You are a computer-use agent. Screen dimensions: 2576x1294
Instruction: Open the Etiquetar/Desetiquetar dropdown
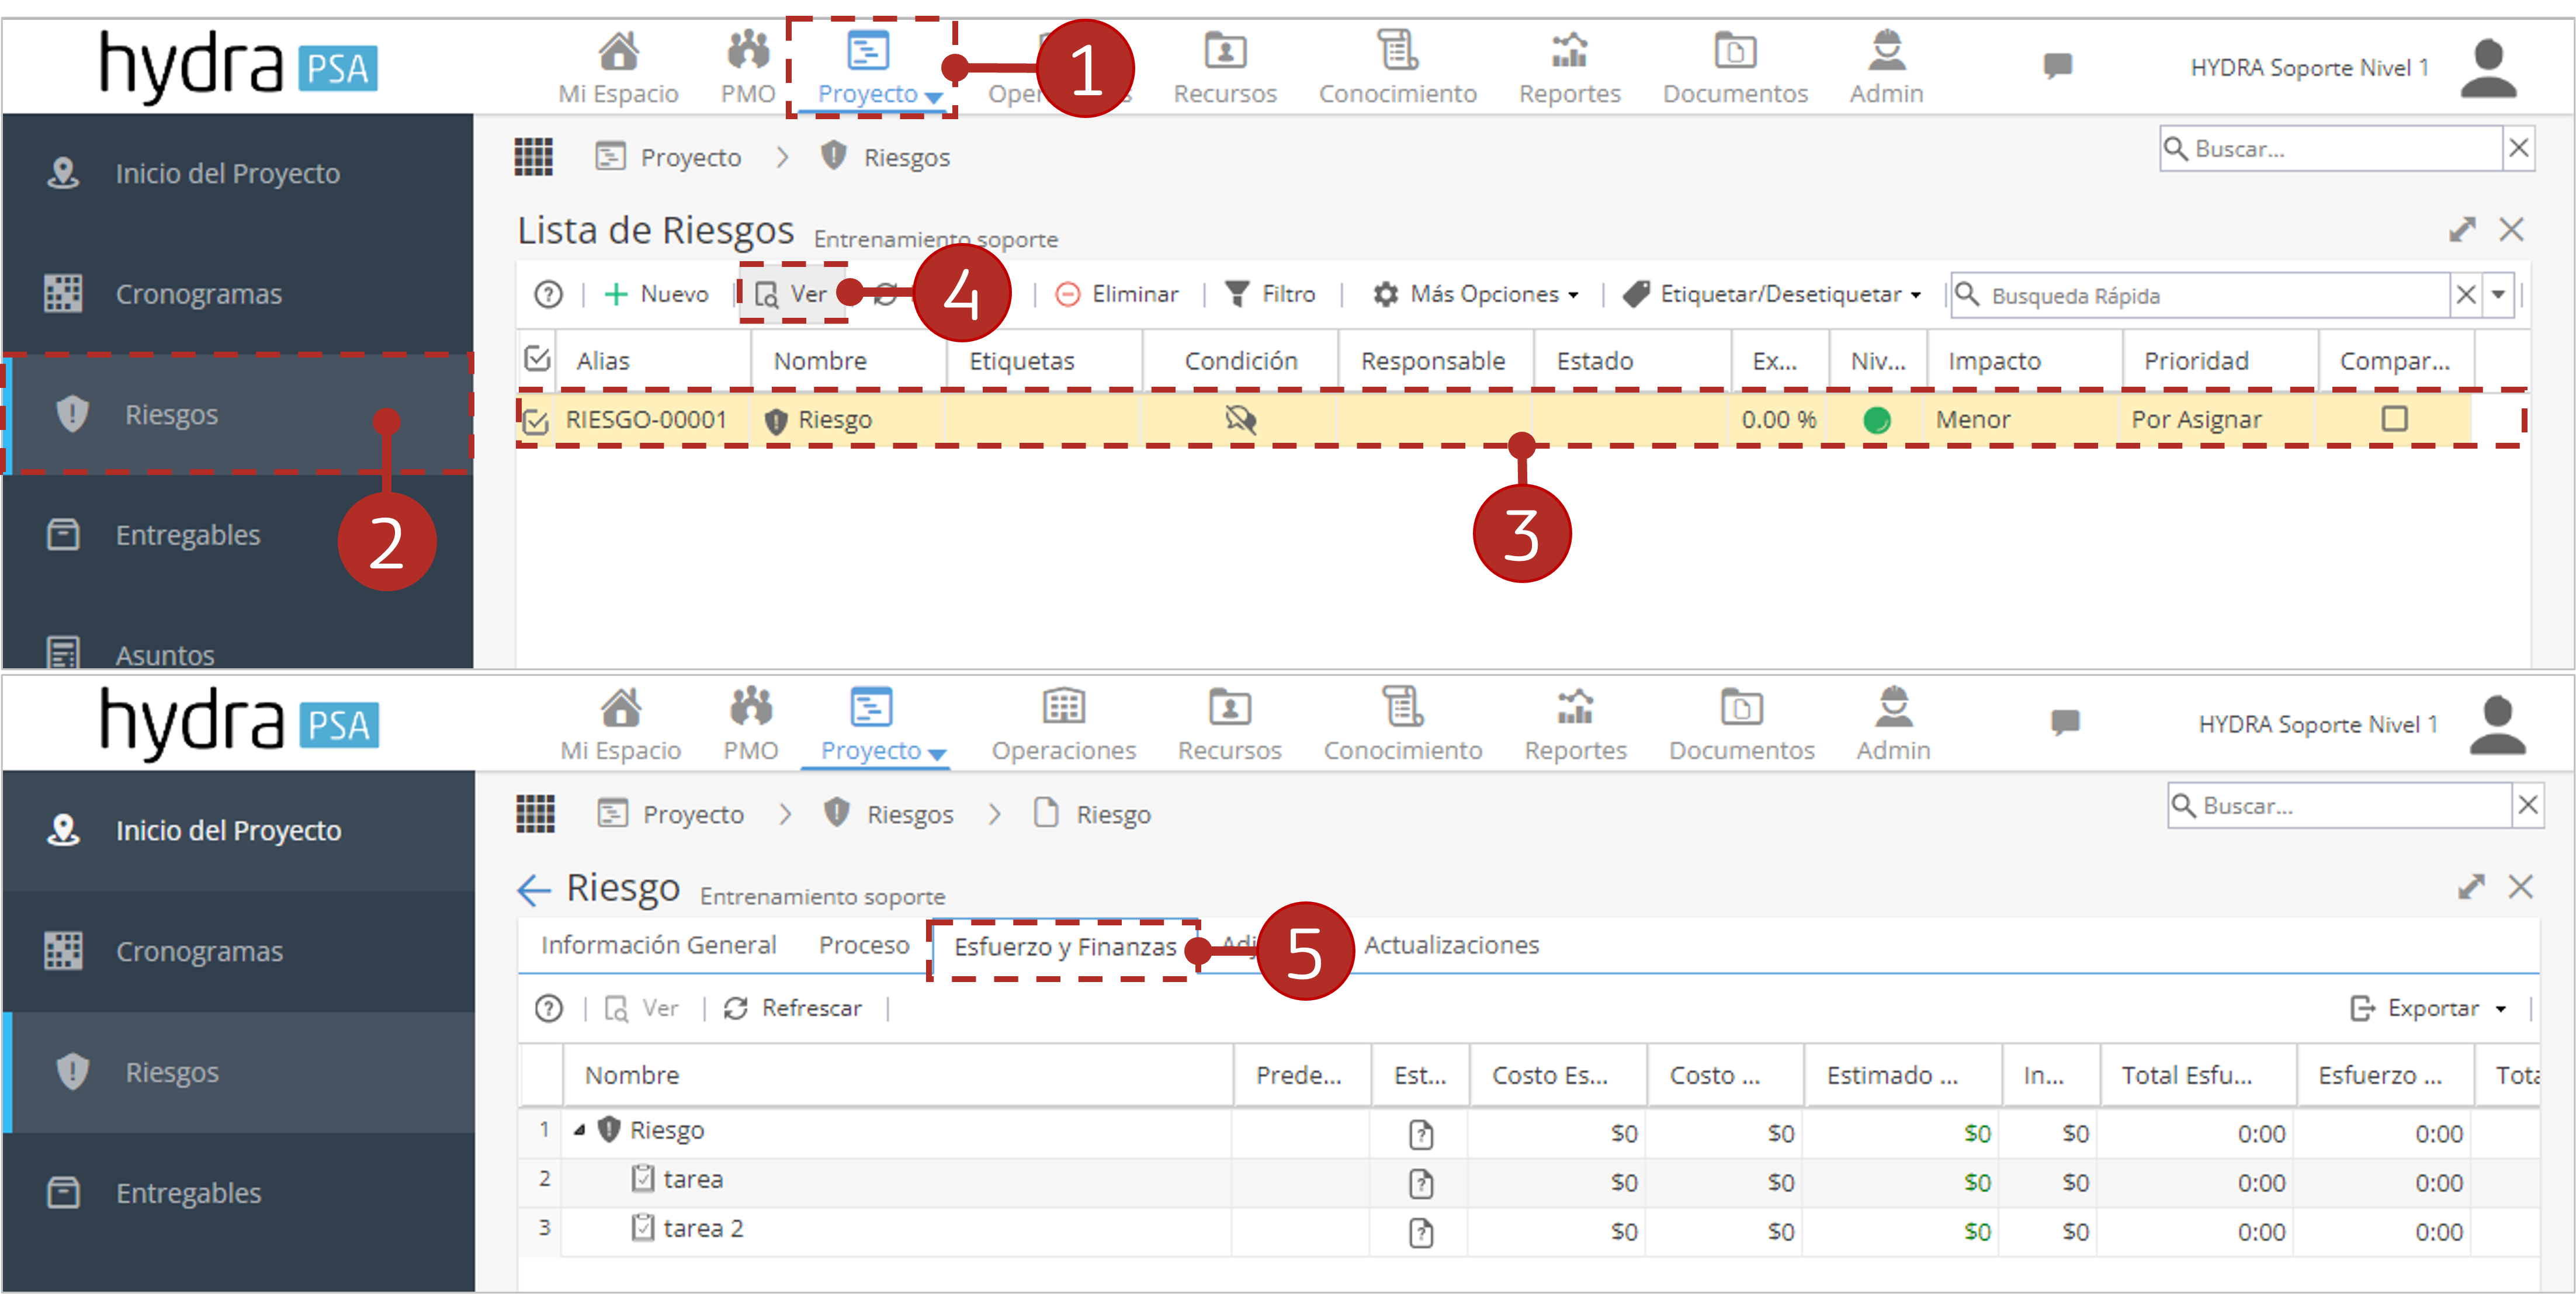tap(1772, 294)
